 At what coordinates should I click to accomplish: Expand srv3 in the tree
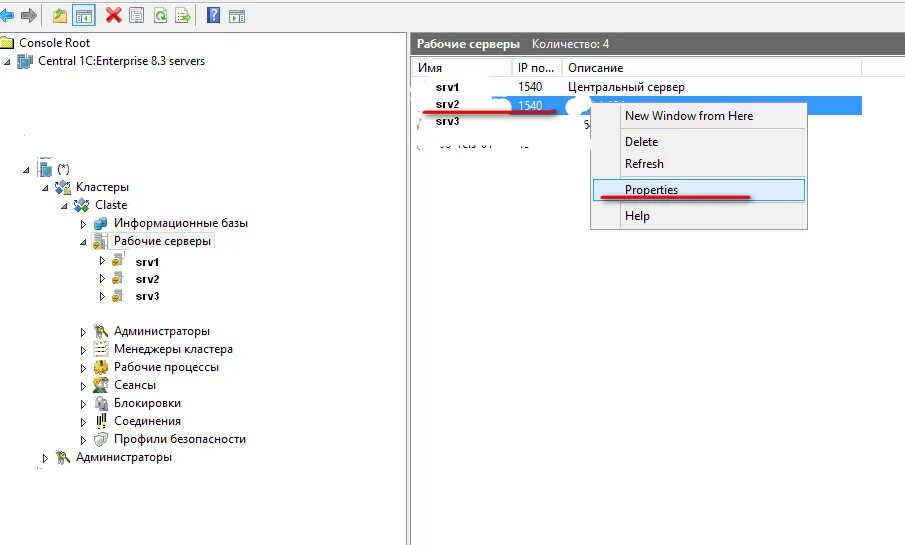click(102, 297)
